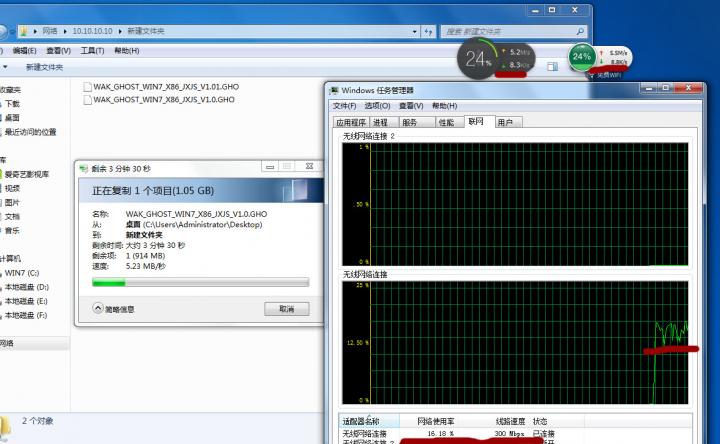Open Task Manager's 选项(O) menu
Viewport: 720px width, 444px height.
[x=377, y=106]
